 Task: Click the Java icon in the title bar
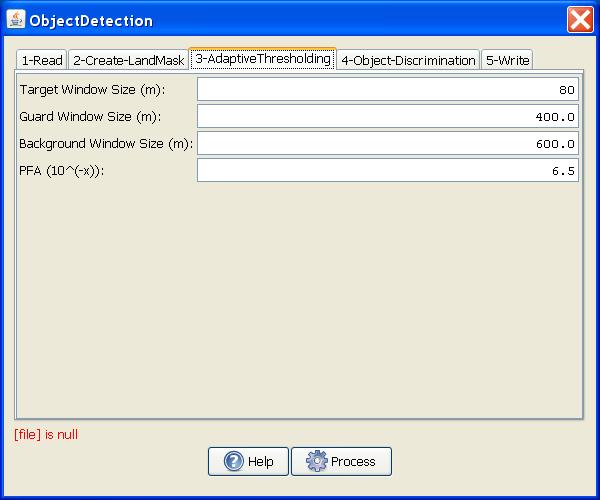[x=16, y=19]
